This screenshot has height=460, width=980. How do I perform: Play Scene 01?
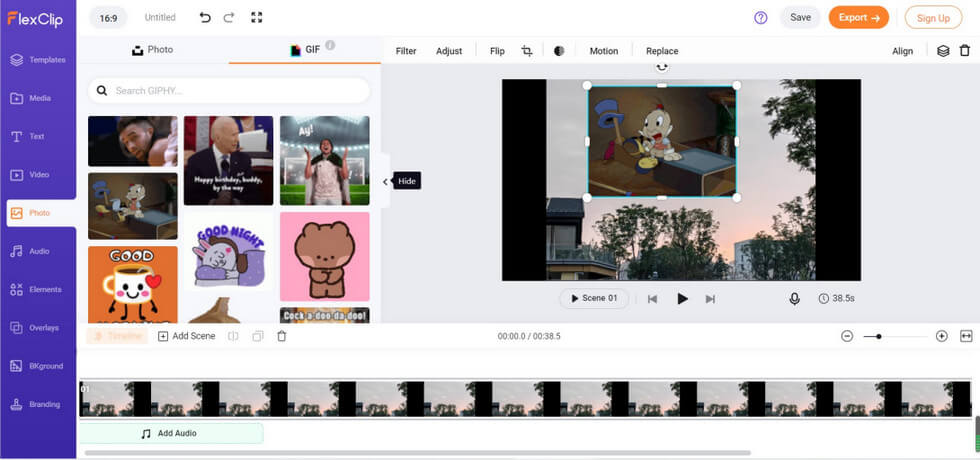coord(594,299)
